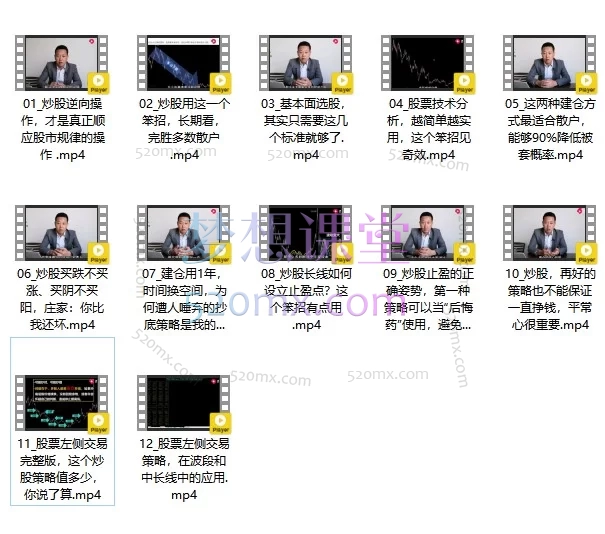Viewport: 605px width, 534px height.
Task: Click filename '05_这两种建仓方式最适合散户，能够90%降低被套概率.mp4'
Action: point(550,129)
